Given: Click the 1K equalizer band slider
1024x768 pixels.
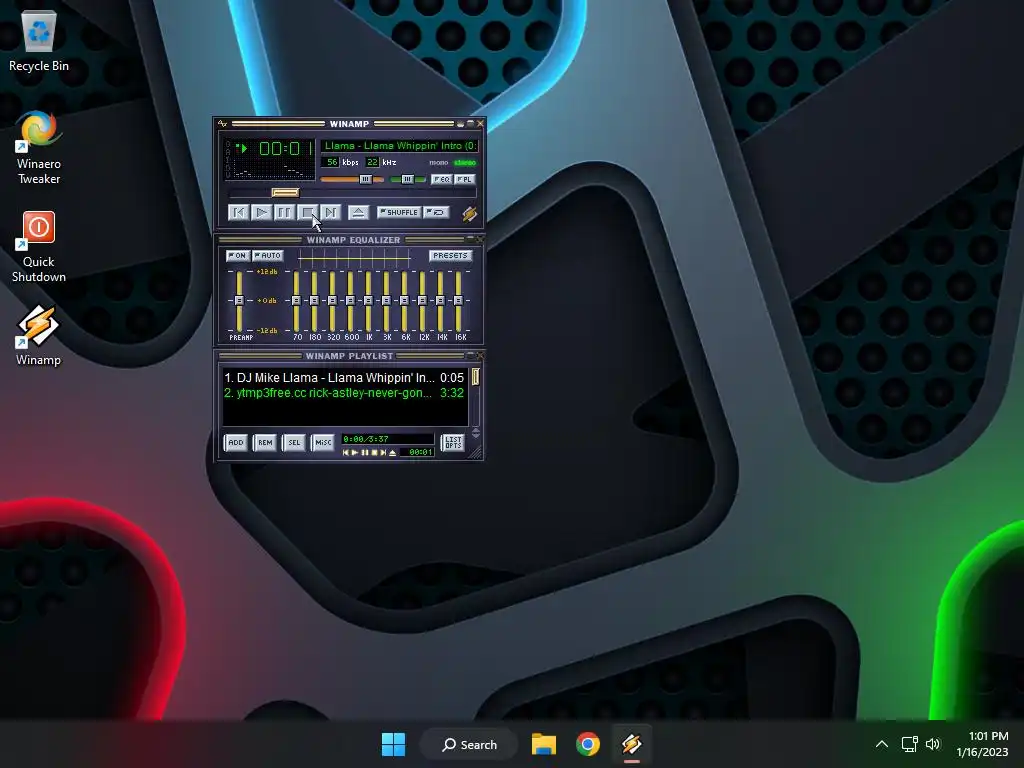Looking at the screenshot, I should tap(368, 300).
